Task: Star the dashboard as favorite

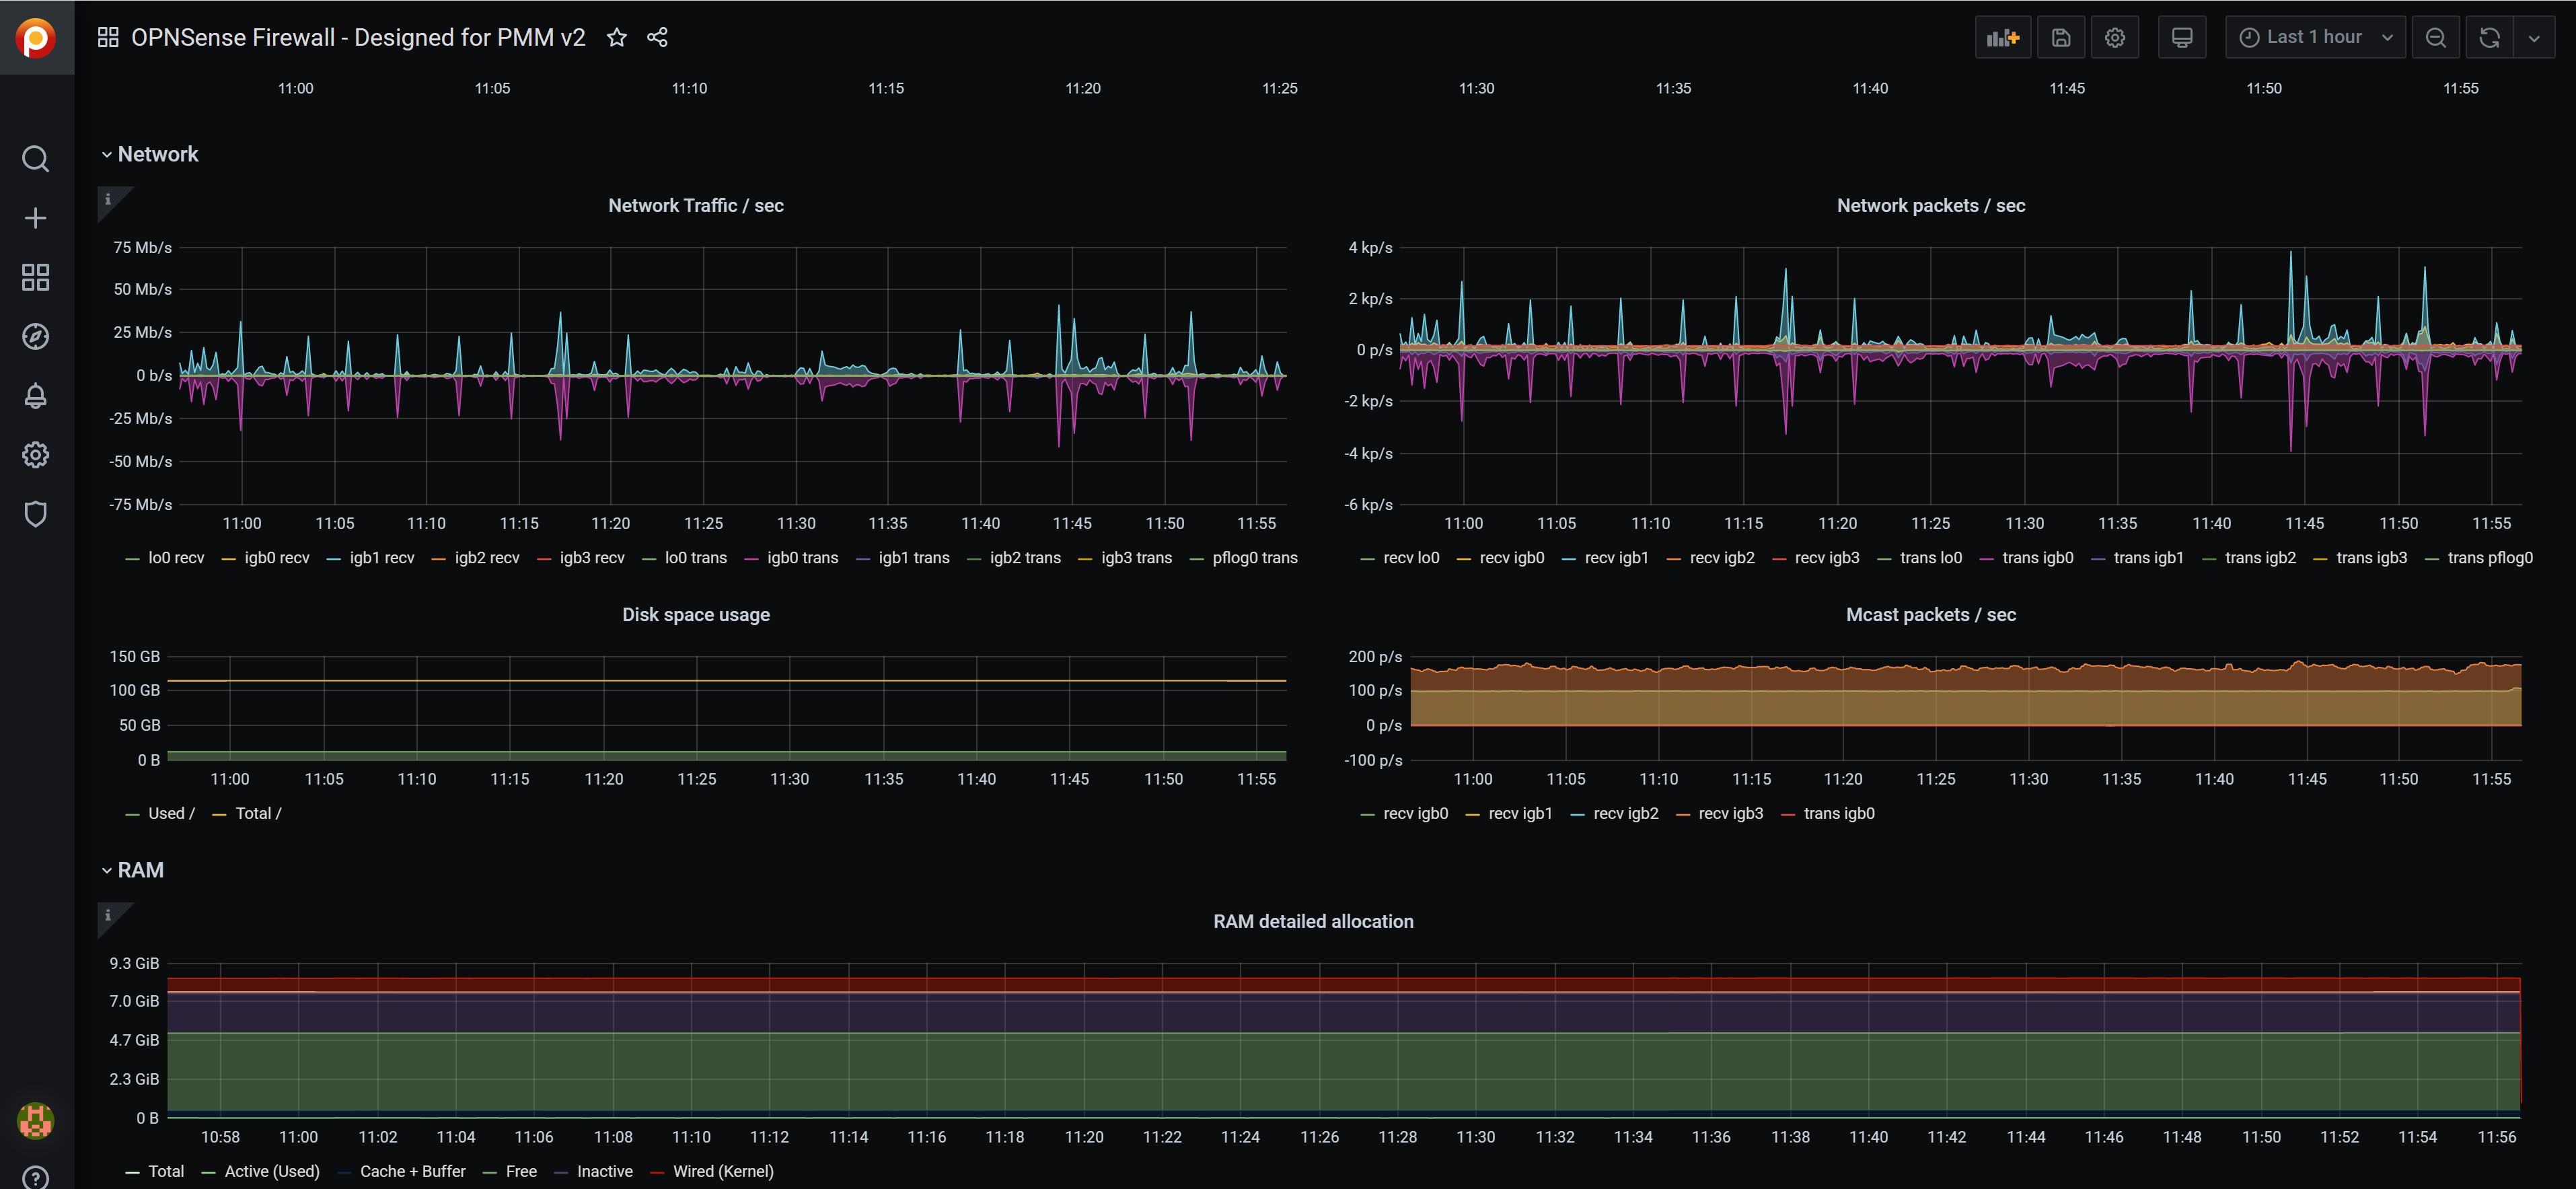Action: (617, 38)
